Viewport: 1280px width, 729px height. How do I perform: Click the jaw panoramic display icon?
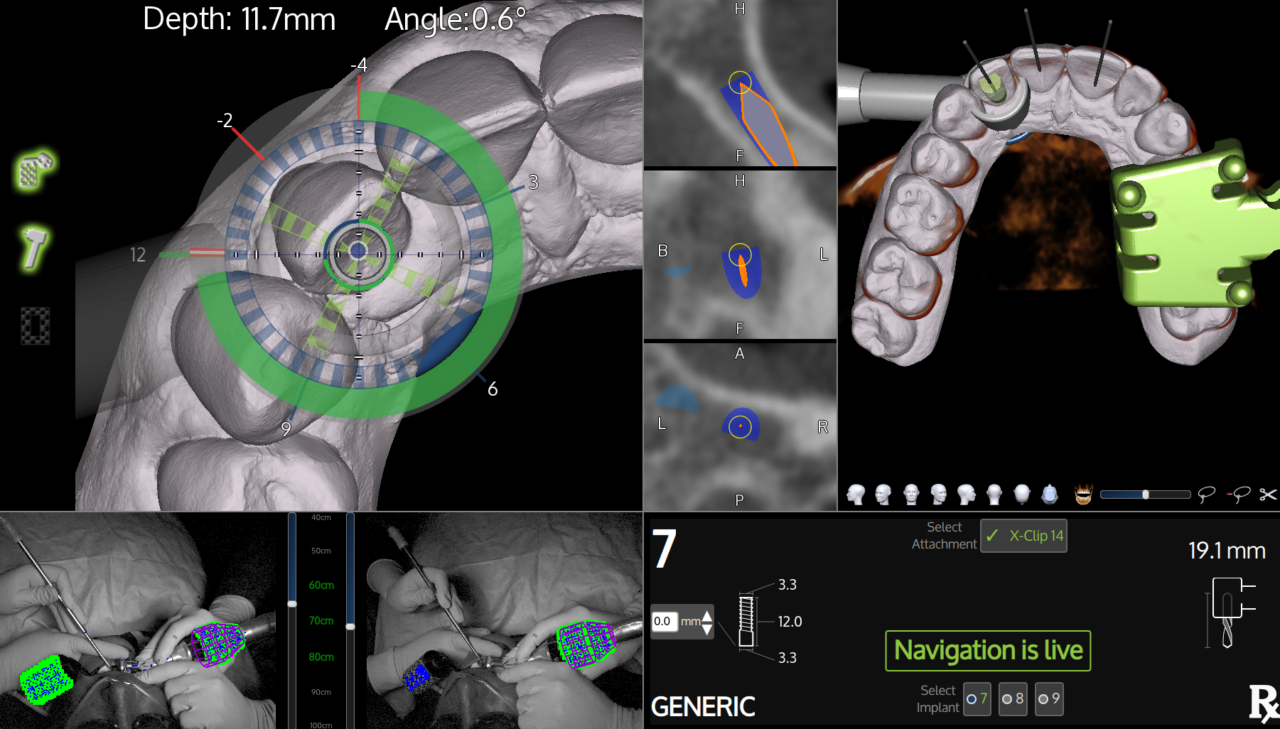click(x=1082, y=494)
